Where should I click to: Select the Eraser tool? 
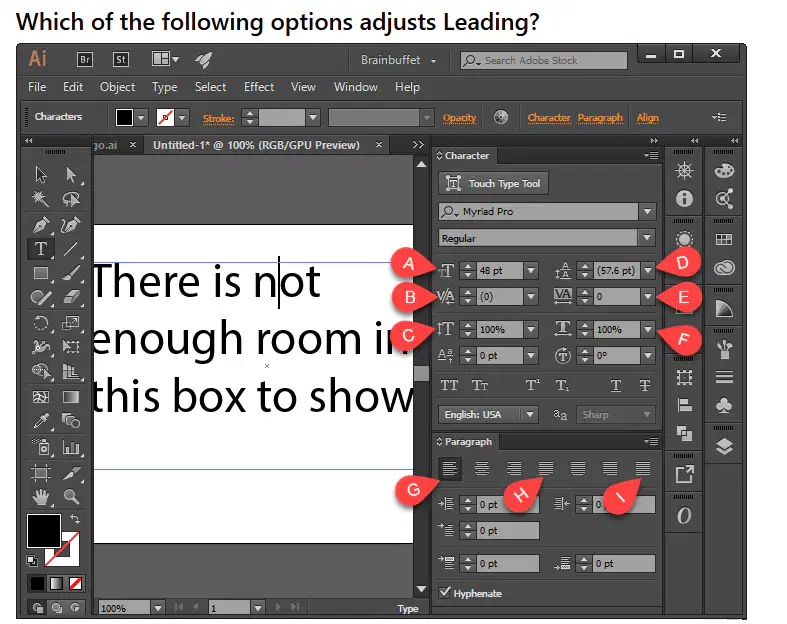coord(71,298)
